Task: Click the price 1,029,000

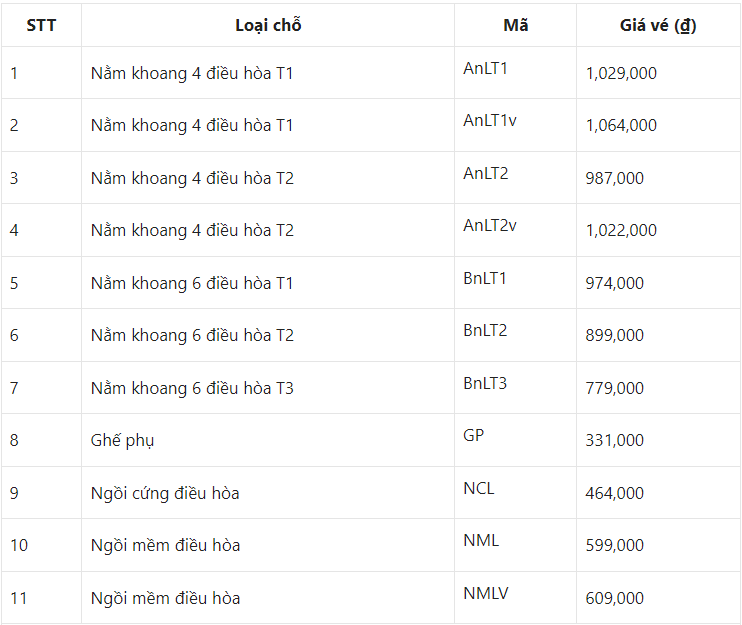Action: tap(621, 73)
